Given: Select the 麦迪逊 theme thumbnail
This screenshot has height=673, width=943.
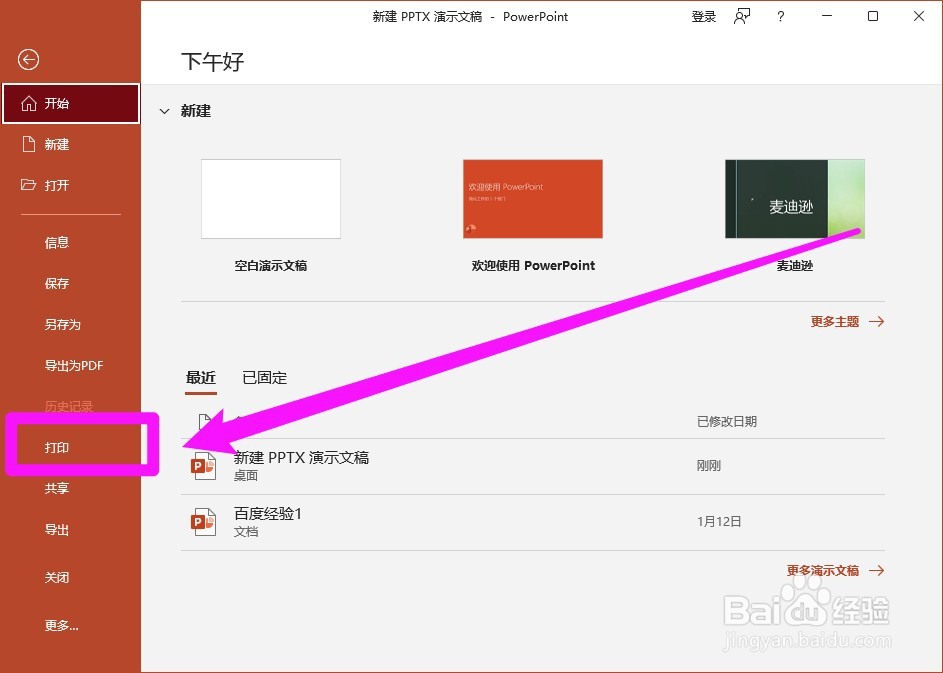Looking at the screenshot, I should pyautogui.click(x=795, y=199).
